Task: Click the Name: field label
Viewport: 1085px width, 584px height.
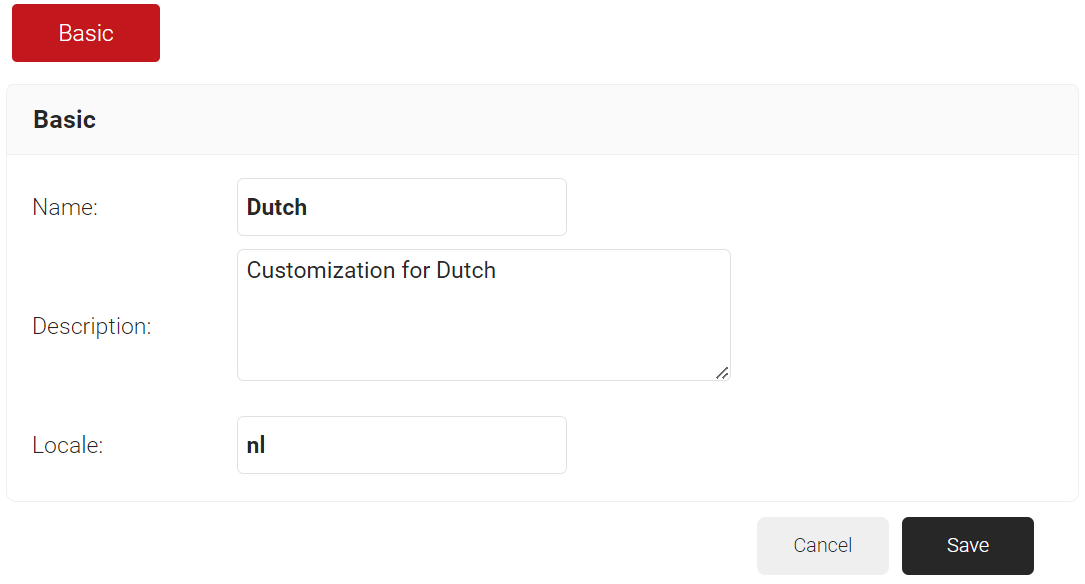Action: coord(65,207)
